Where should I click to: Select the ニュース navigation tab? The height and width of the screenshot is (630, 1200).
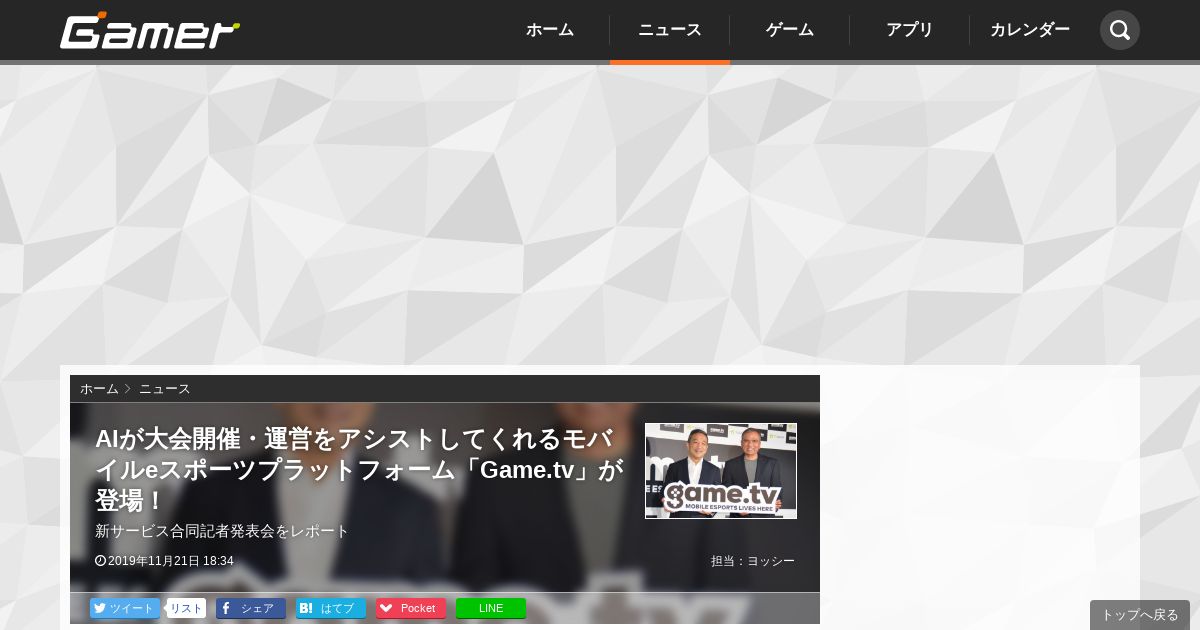click(x=670, y=30)
